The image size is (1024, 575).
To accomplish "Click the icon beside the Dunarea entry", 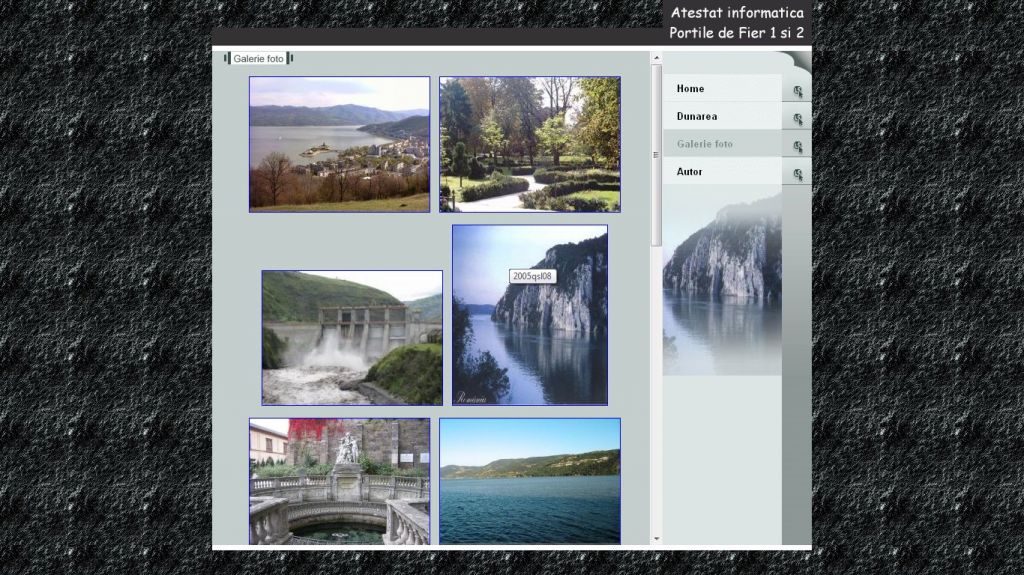I will pyautogui.click(x=797, y=119).
